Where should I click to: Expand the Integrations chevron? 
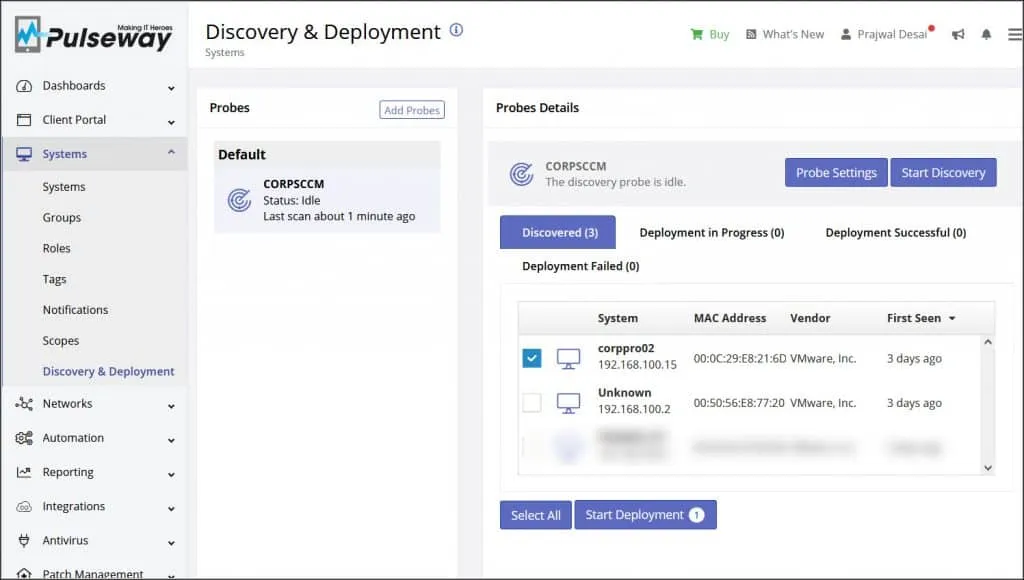point(171,508)
